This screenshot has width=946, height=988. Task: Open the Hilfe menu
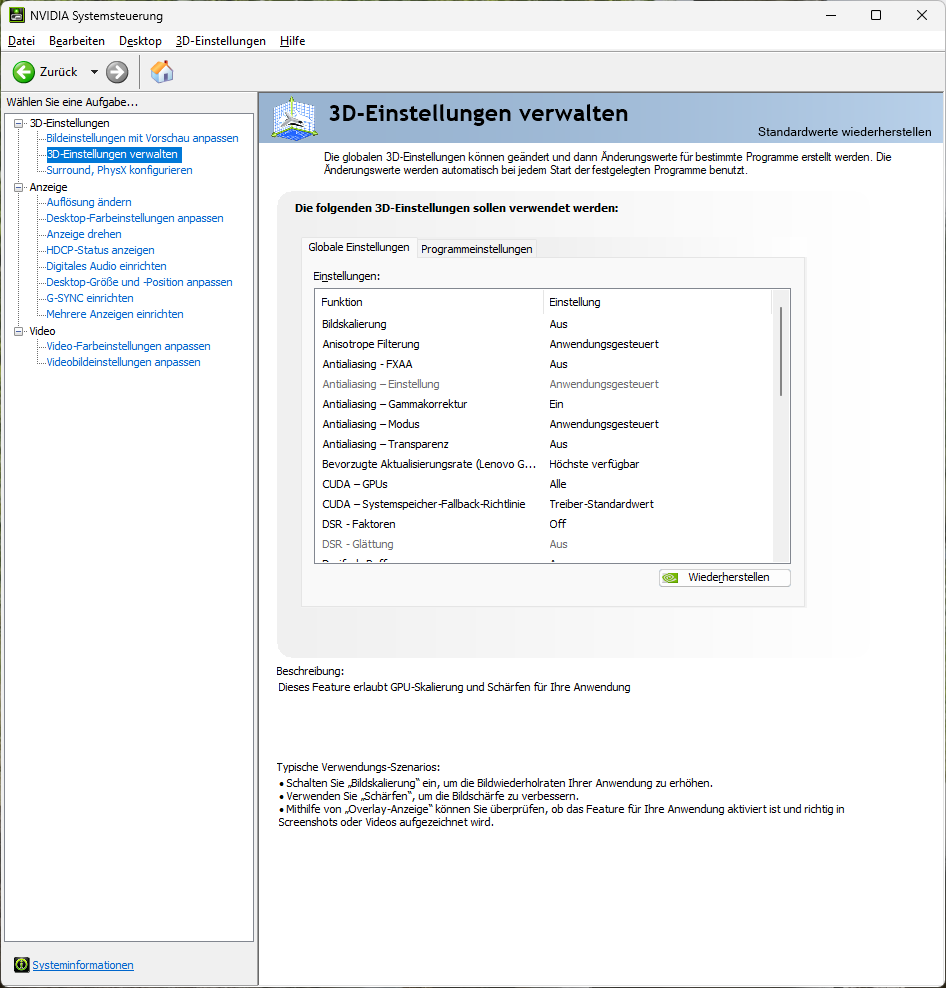point(292,41)
